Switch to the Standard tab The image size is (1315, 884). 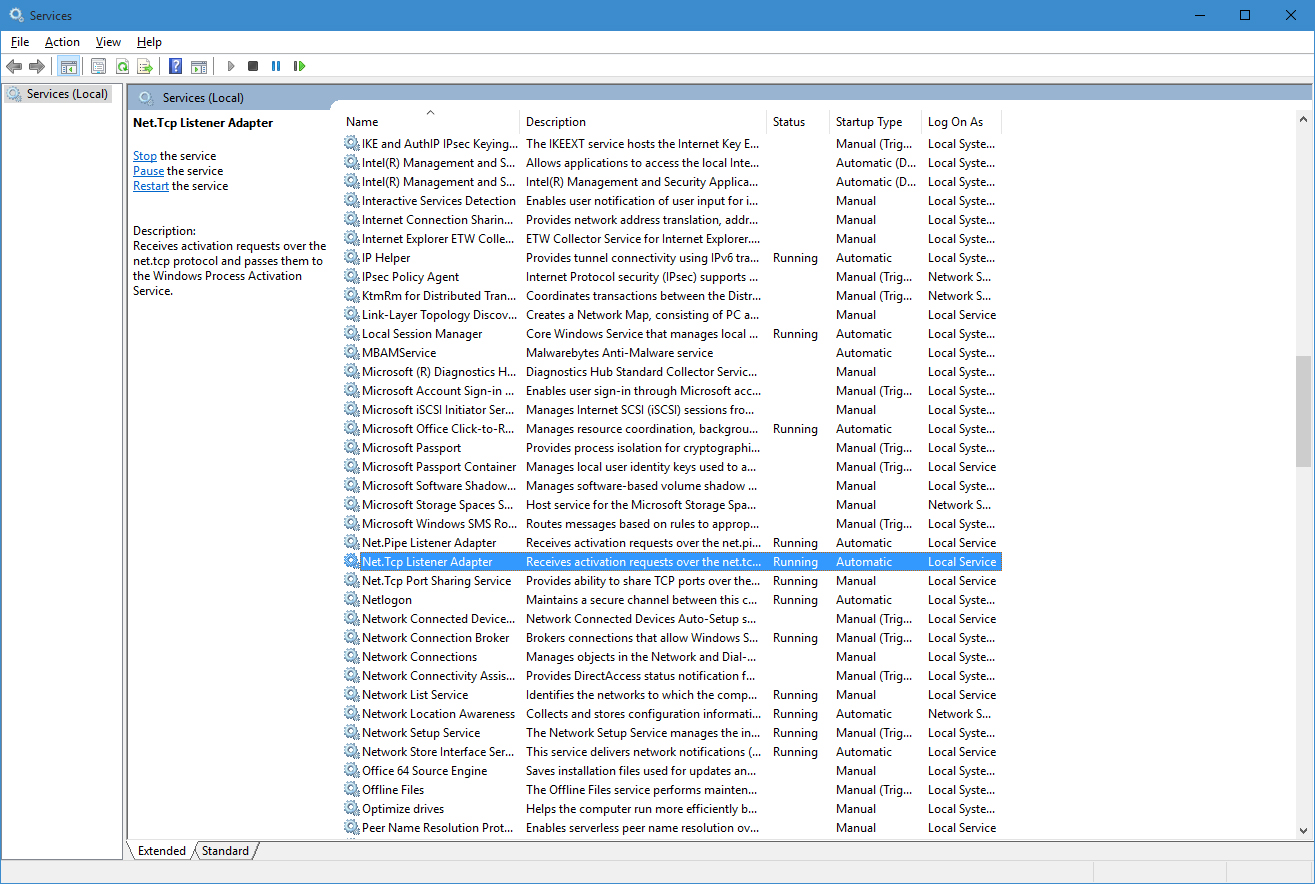(x=225, y=851)
